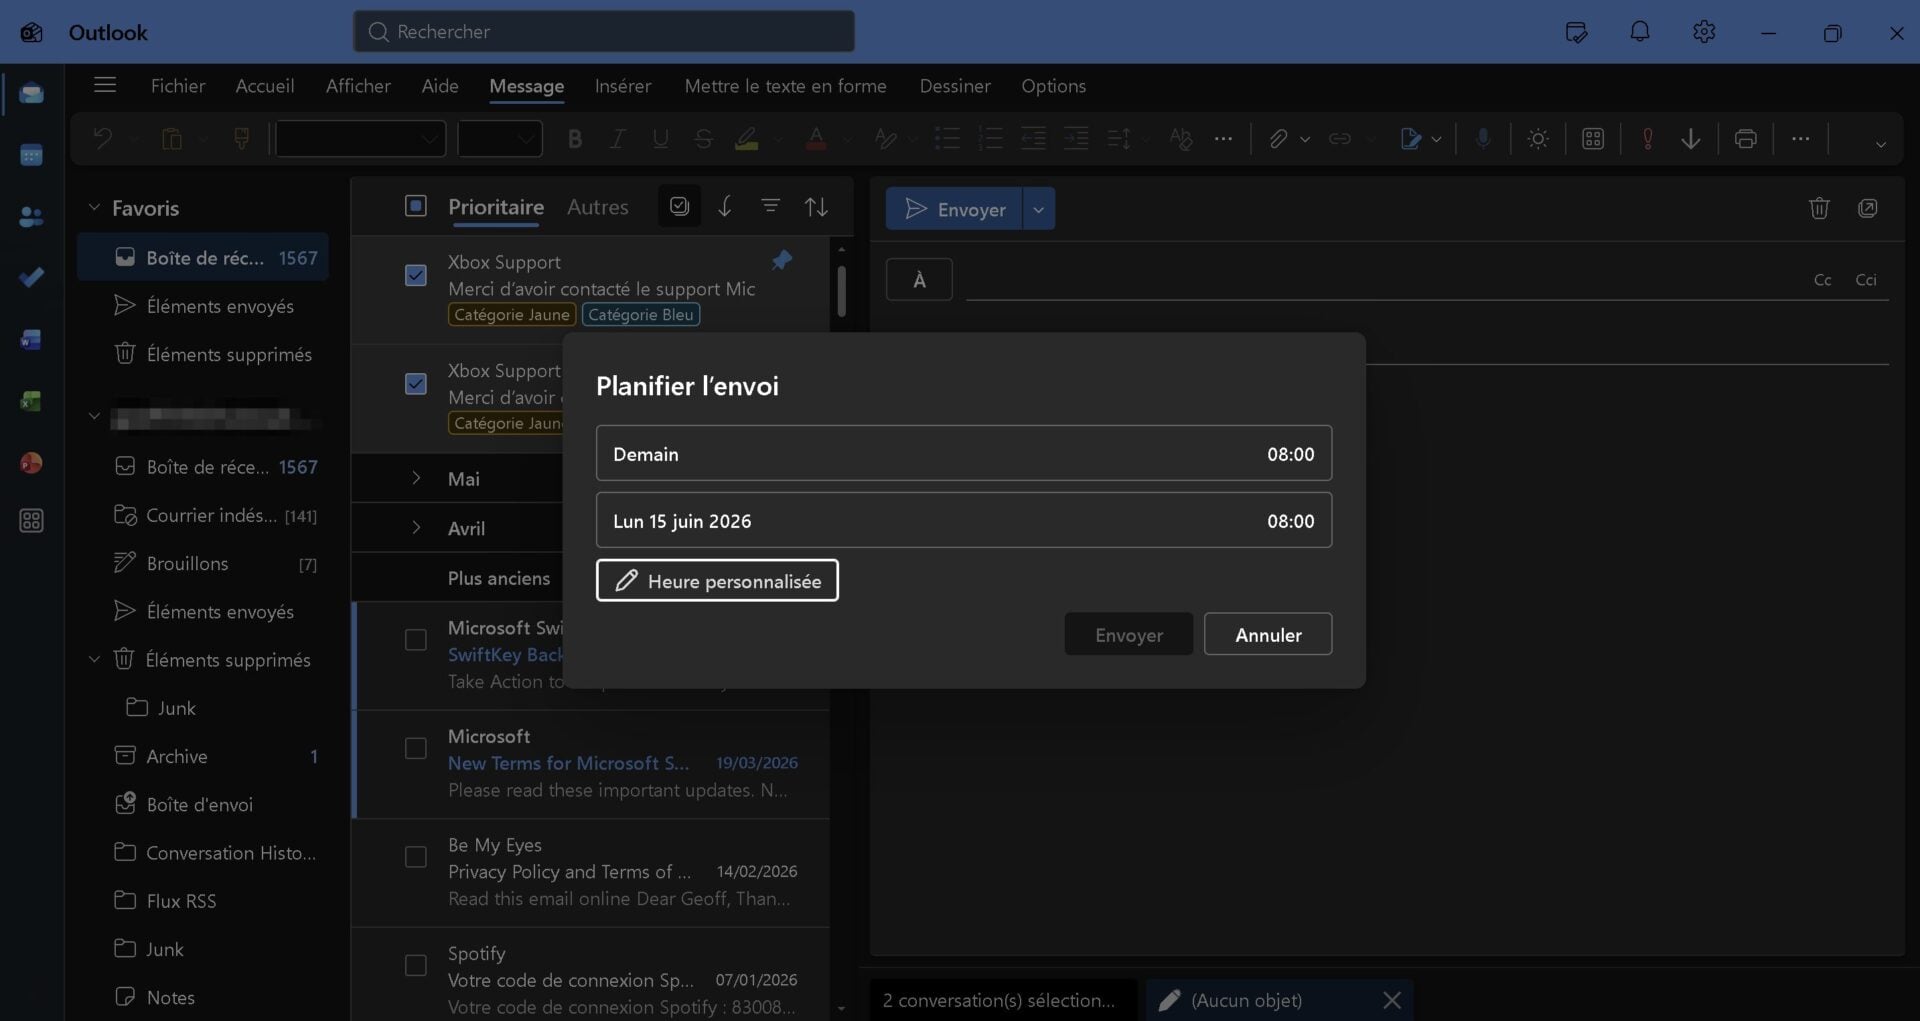The width and height of the screenshot is (1920, 1021).
Task: Uncheck the second Xbox Support message
Action: click(416, 384)
